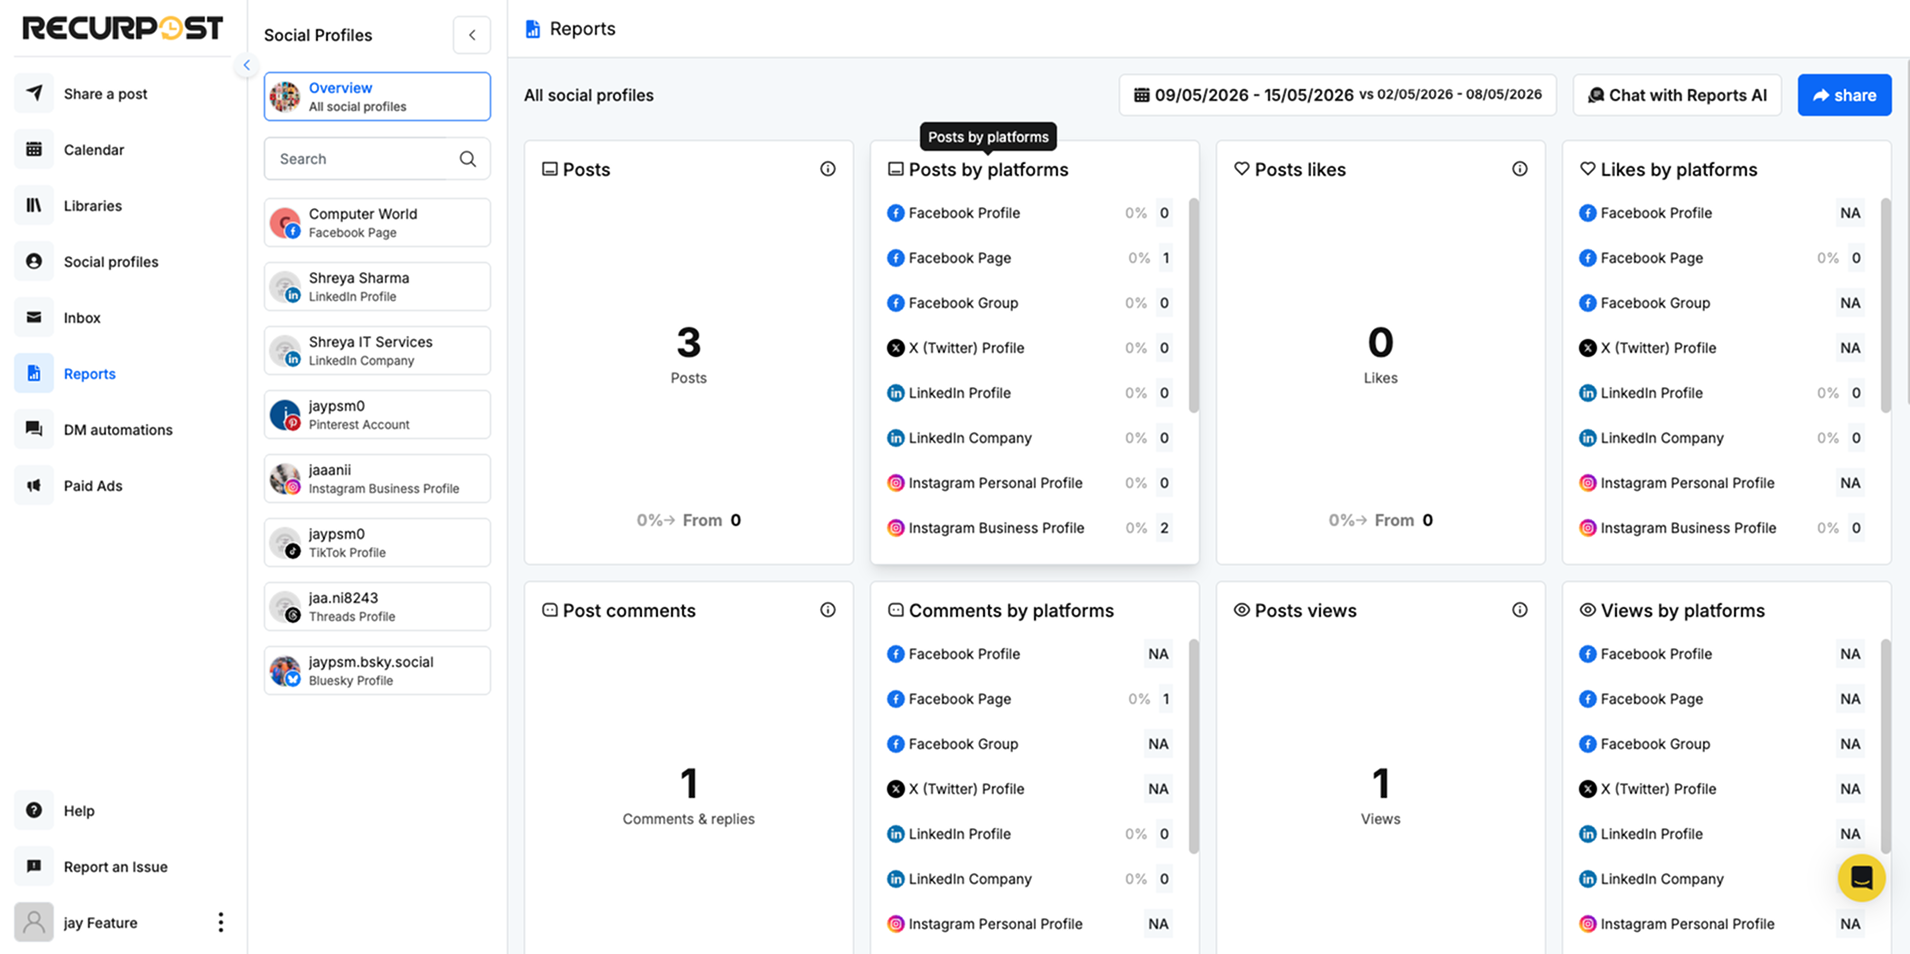Click Instagram Business Profile row in Posts by platforms
This screenshot has height=954, width=1910.
click(x=1030, y=528)
